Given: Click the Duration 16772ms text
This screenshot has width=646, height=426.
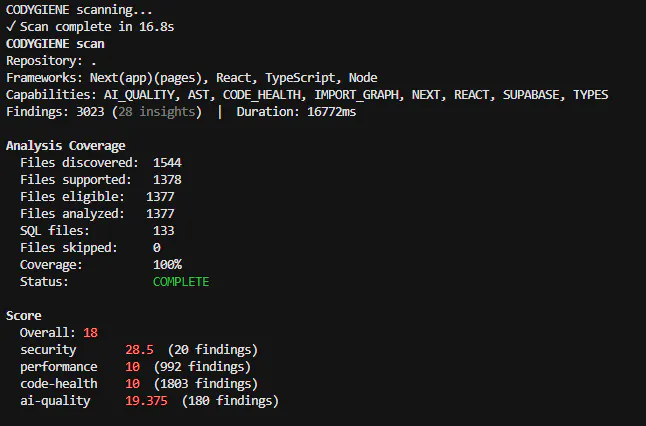Looking at the screenshot, I should (296, 112).
